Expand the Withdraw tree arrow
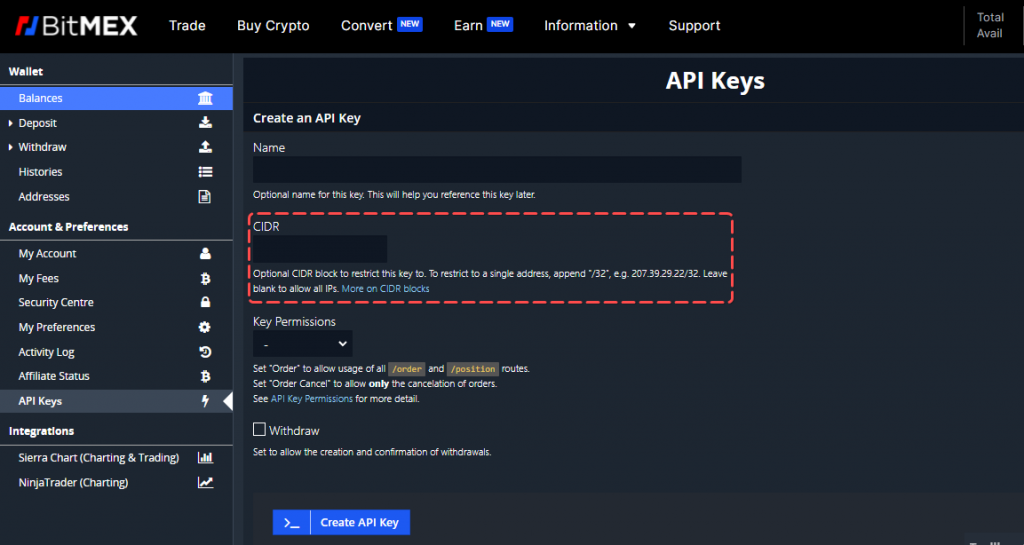 [x=10, y=147]
